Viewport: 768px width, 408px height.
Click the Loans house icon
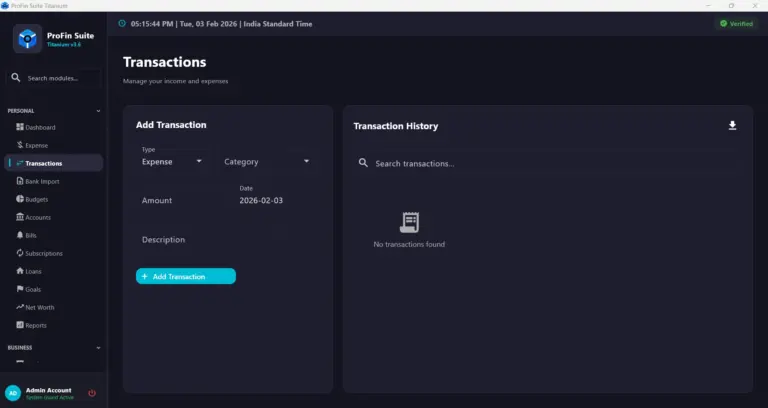tap(20, 271)
